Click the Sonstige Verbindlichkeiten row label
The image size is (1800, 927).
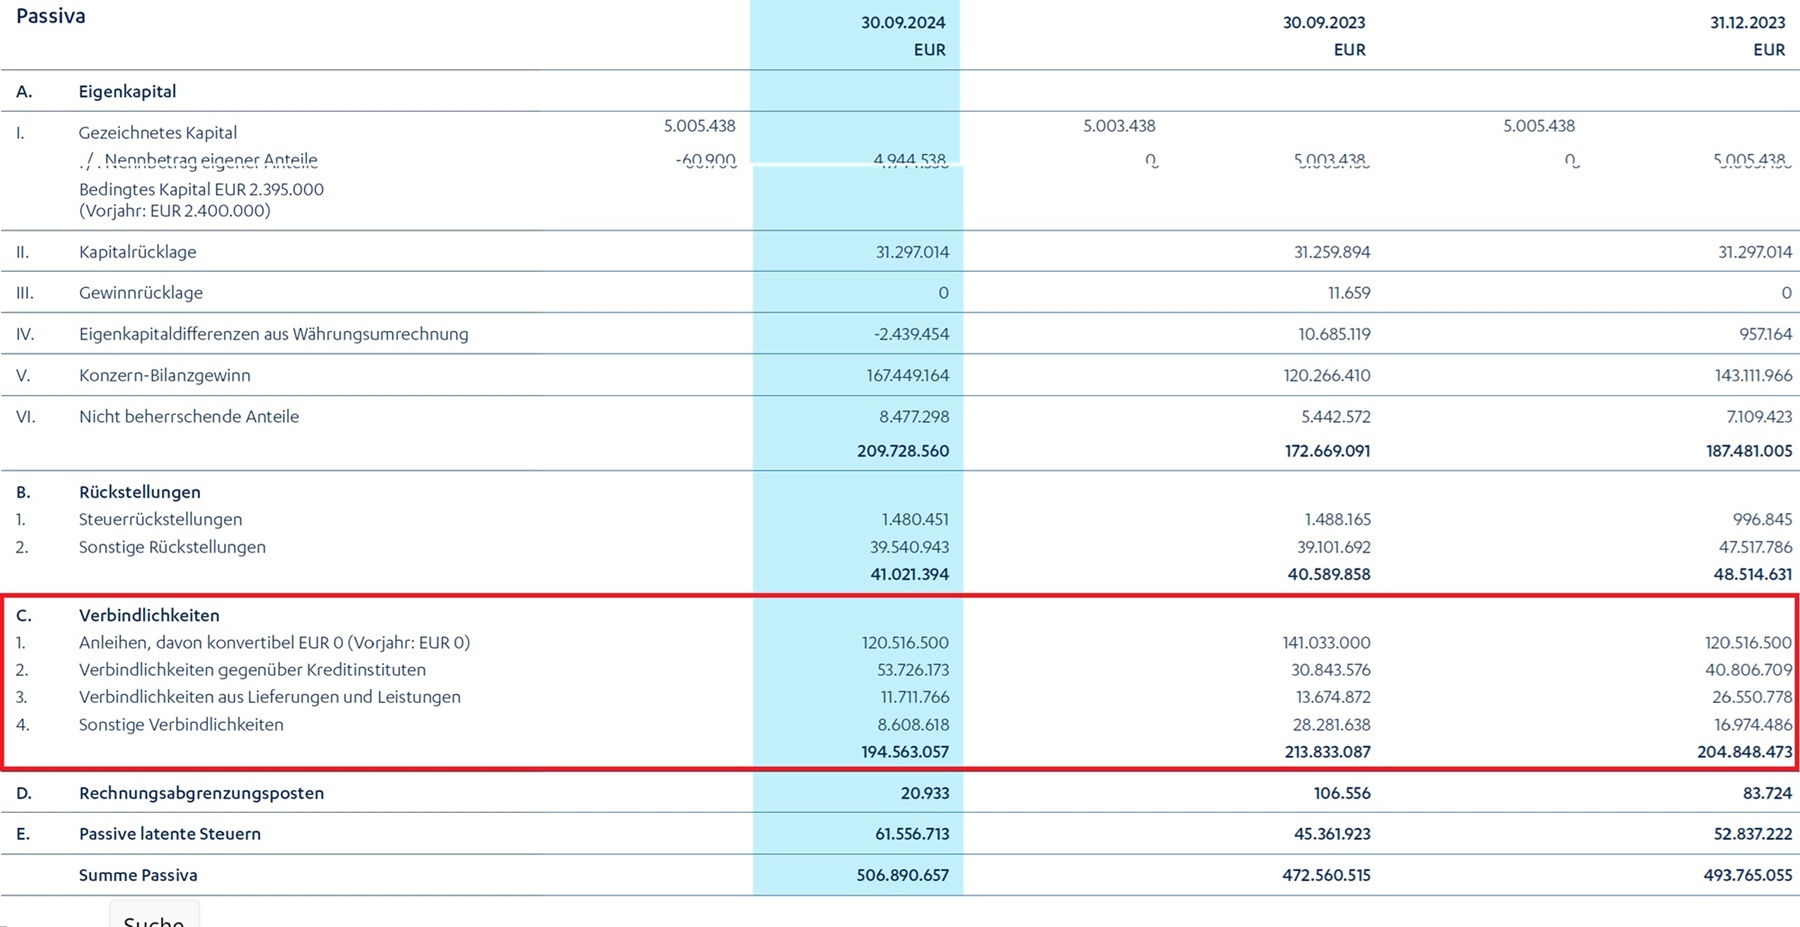coord(181,724)
